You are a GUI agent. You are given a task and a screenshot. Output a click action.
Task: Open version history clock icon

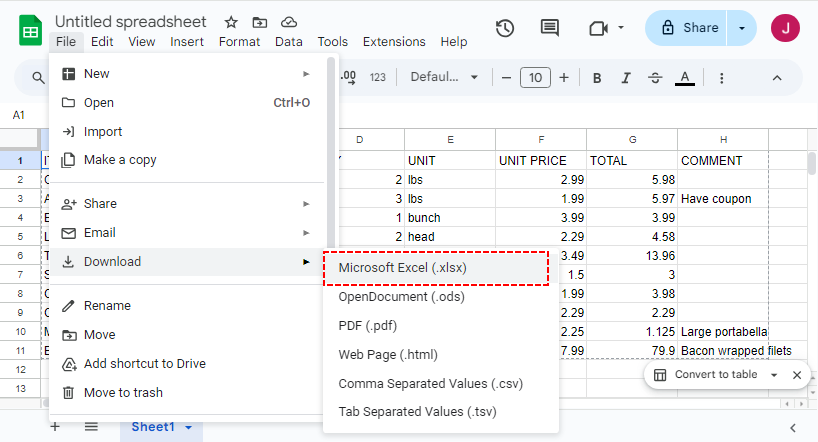point(504,28)
